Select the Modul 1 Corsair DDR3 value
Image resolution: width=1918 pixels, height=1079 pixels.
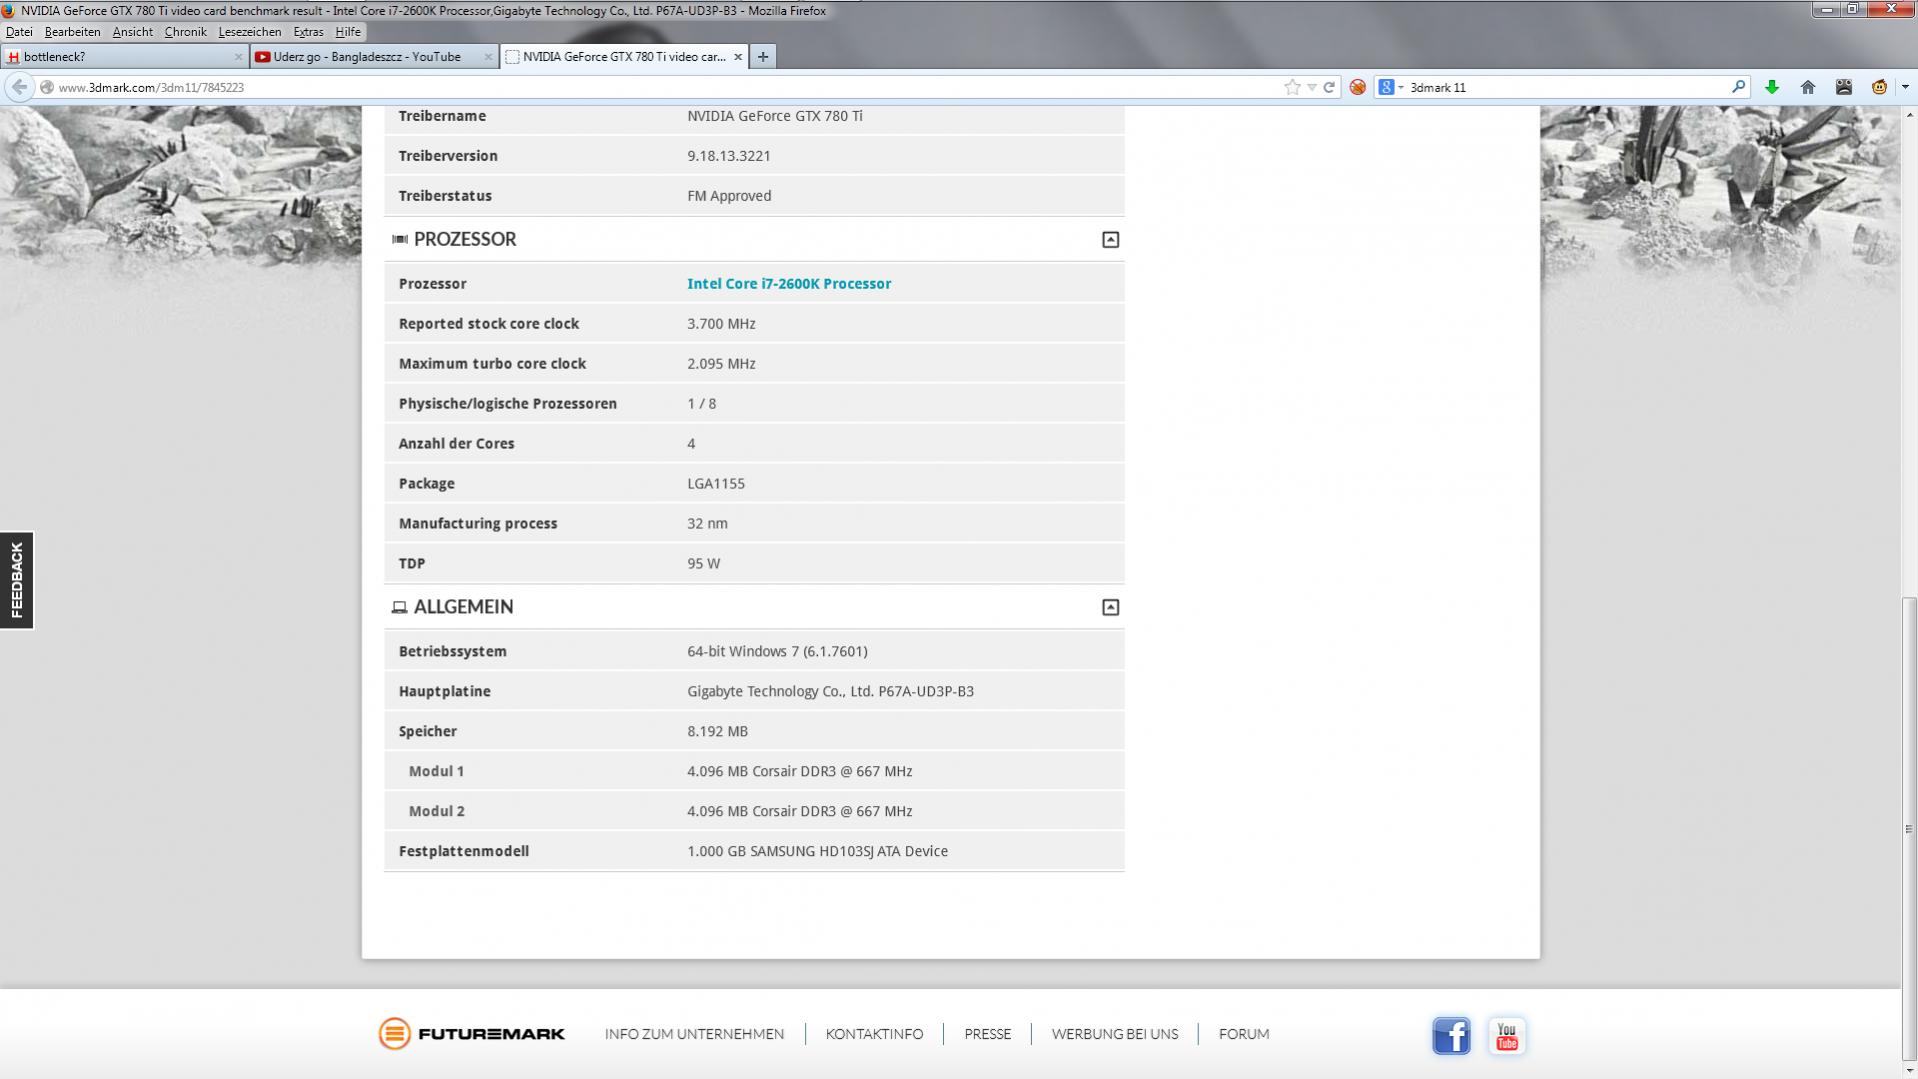pos(799,772)
